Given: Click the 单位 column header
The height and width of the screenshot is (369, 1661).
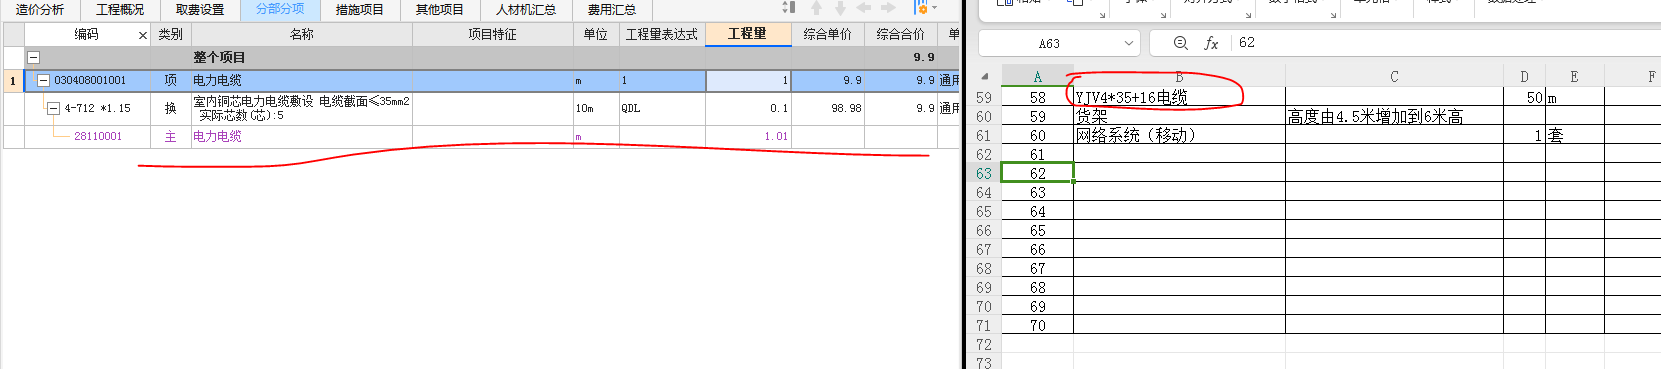Looking at the screenshot, I should [596, 34].
